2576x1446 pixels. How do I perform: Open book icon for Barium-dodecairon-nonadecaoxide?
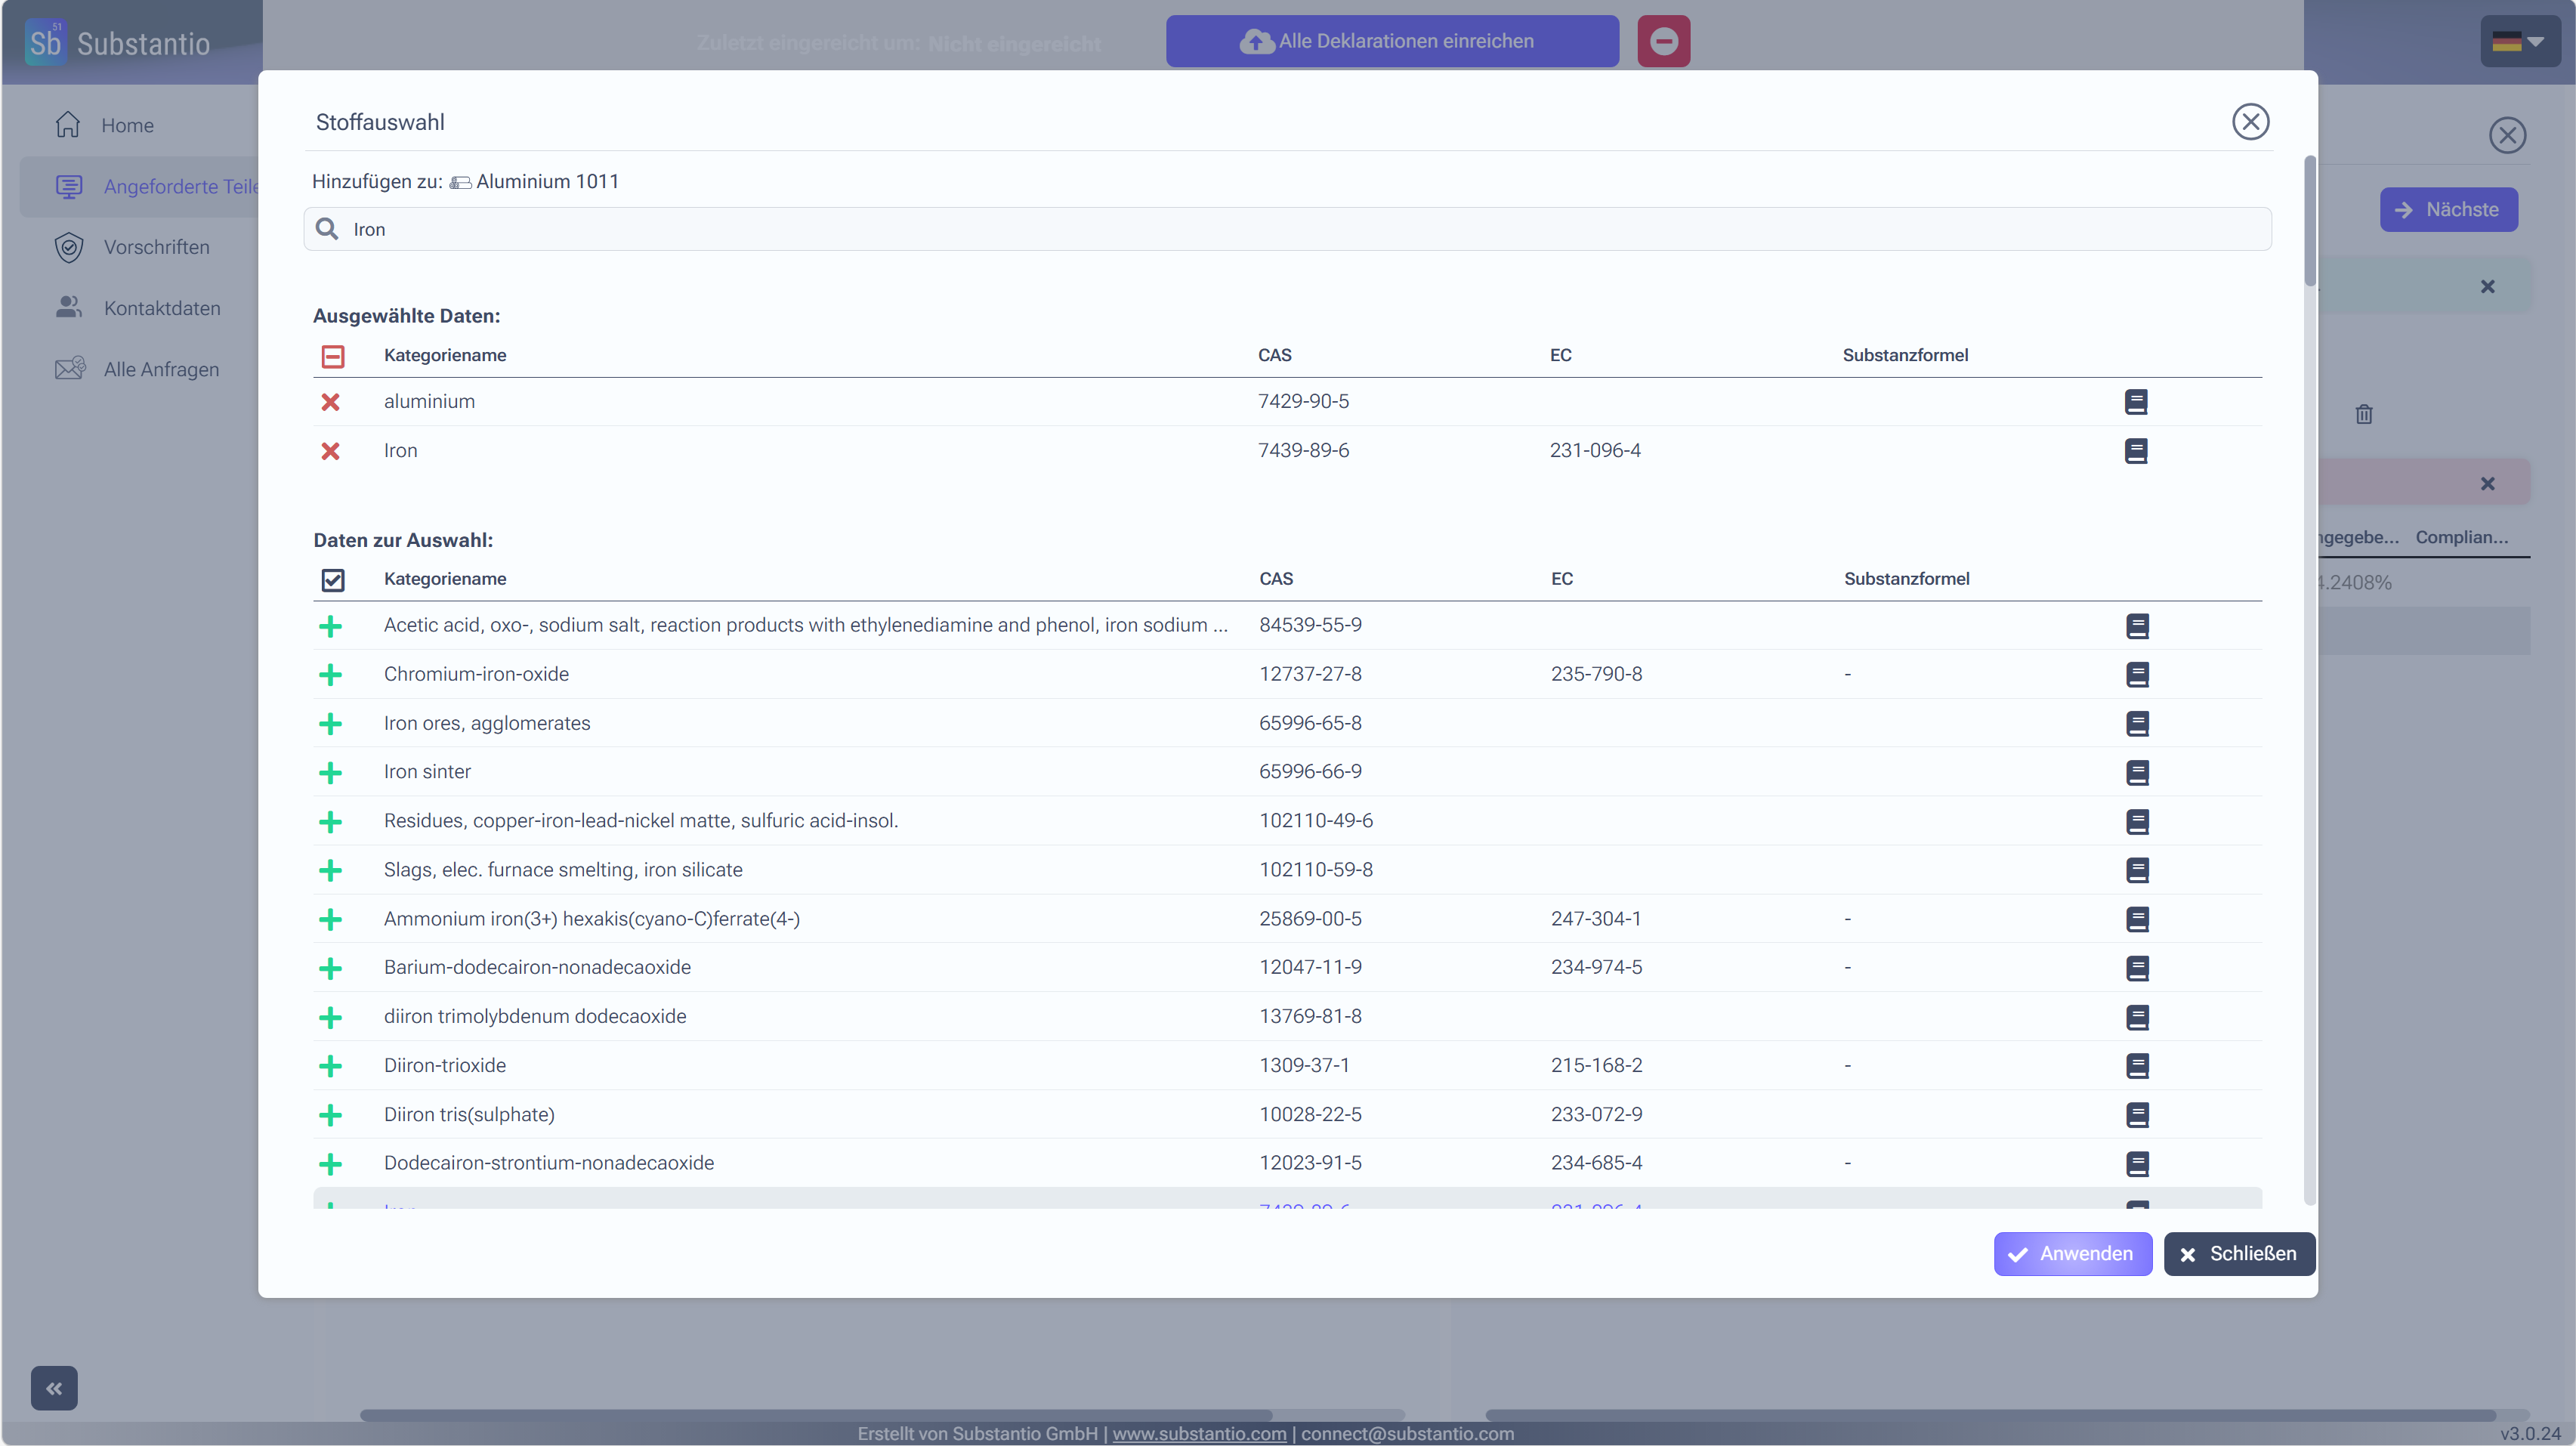2137,968
